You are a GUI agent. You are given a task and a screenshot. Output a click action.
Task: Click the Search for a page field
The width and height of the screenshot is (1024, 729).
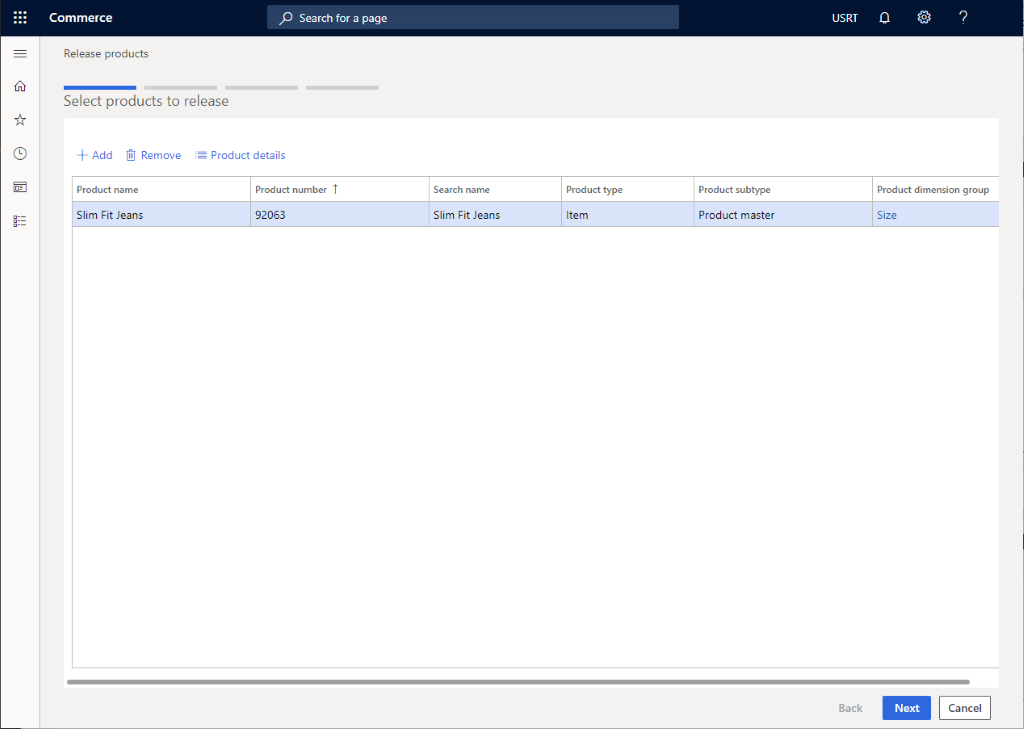(x=472, y=17)
